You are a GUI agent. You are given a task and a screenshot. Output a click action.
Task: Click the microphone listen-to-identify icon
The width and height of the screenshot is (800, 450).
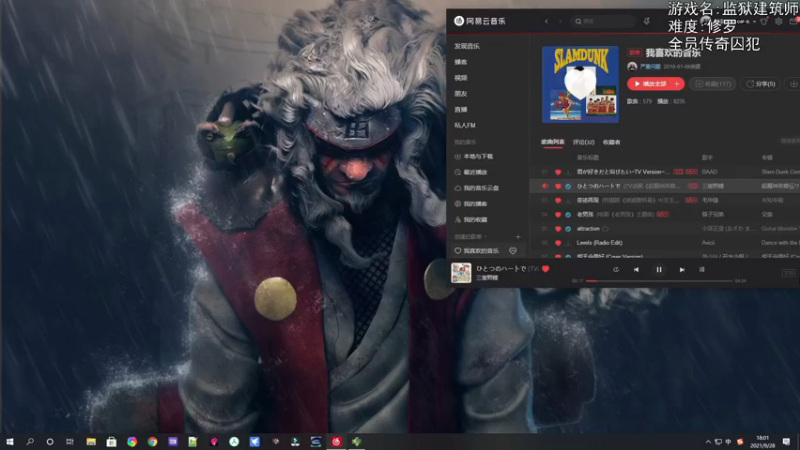pos(646,21)
